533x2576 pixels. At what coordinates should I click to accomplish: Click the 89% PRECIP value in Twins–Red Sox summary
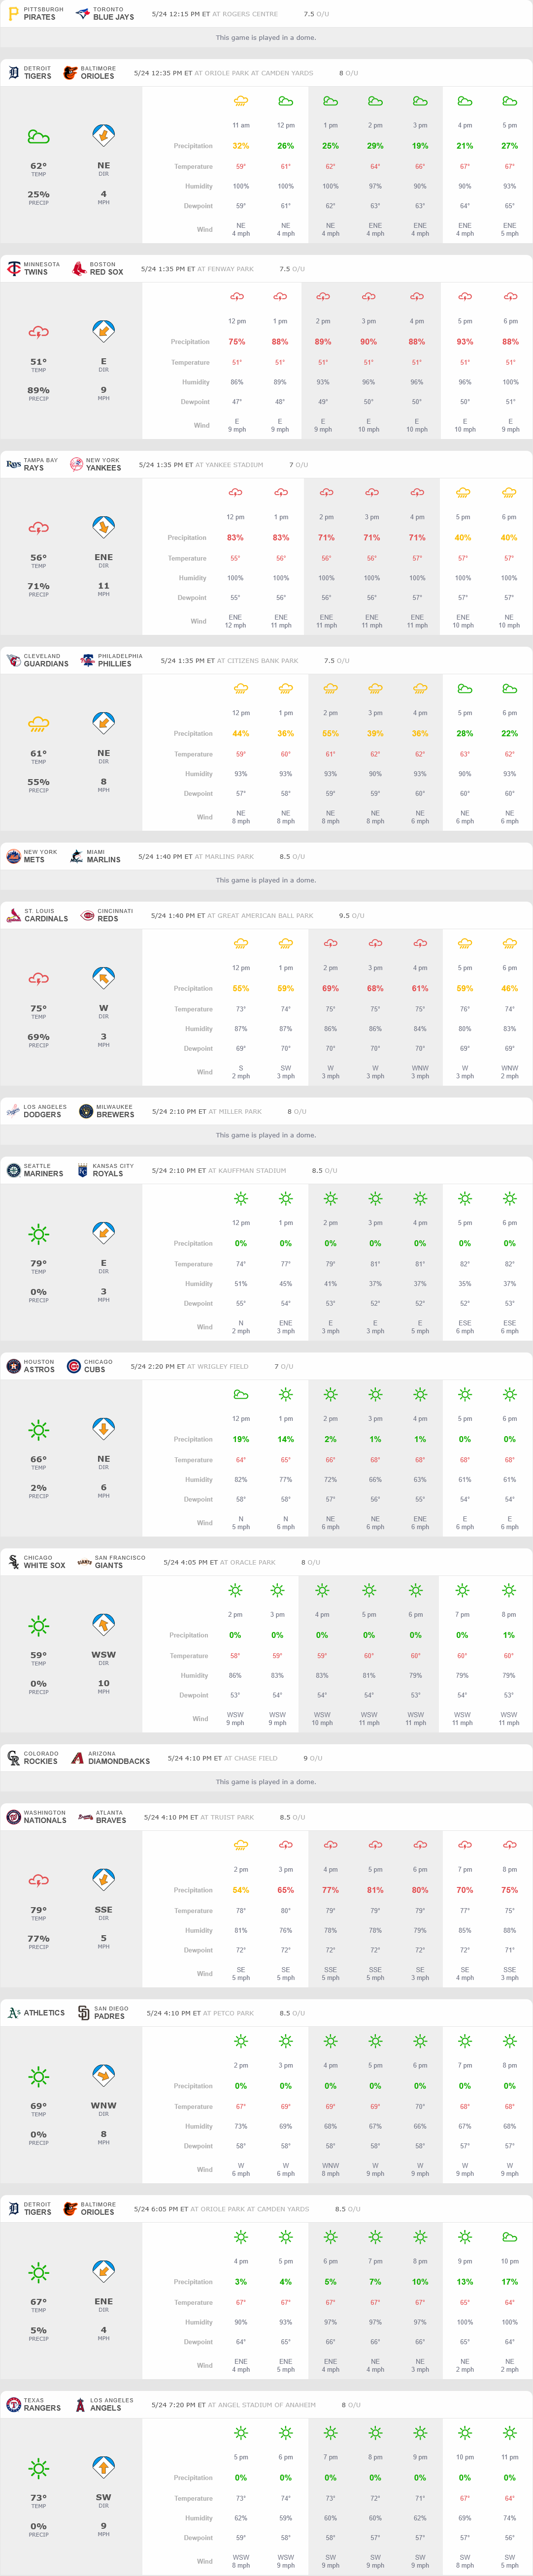pos(38,390)
